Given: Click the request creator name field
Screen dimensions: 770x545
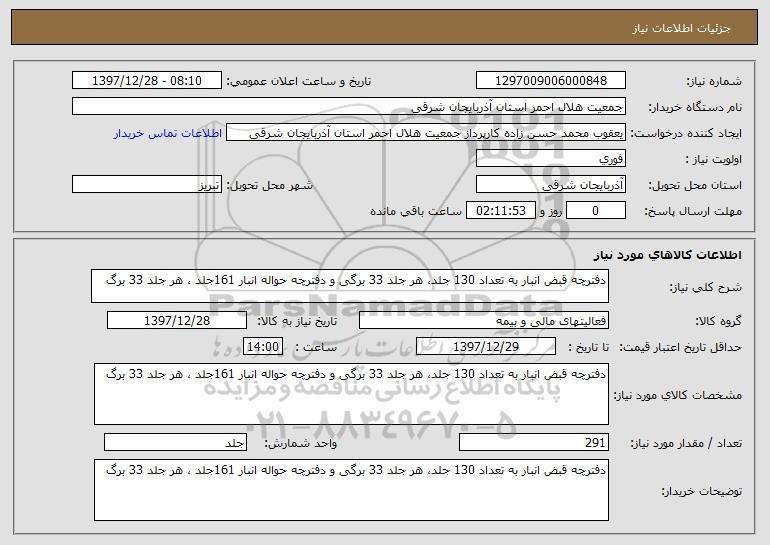Looking at the screenshot, I should (x=426, y=133).
